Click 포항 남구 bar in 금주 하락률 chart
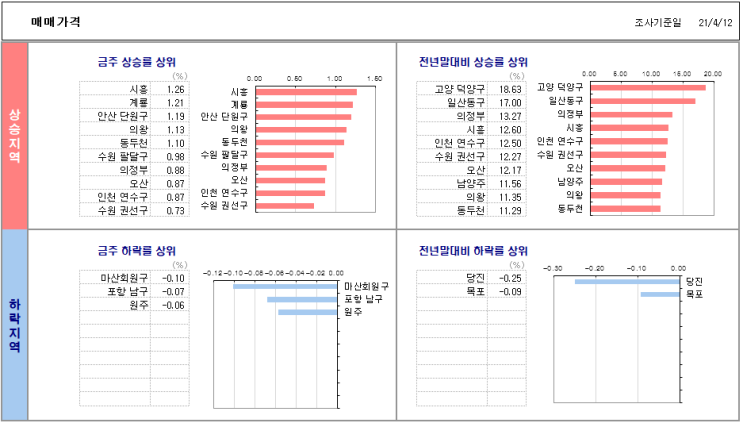743x423 pixels. [x=302, y=299]
